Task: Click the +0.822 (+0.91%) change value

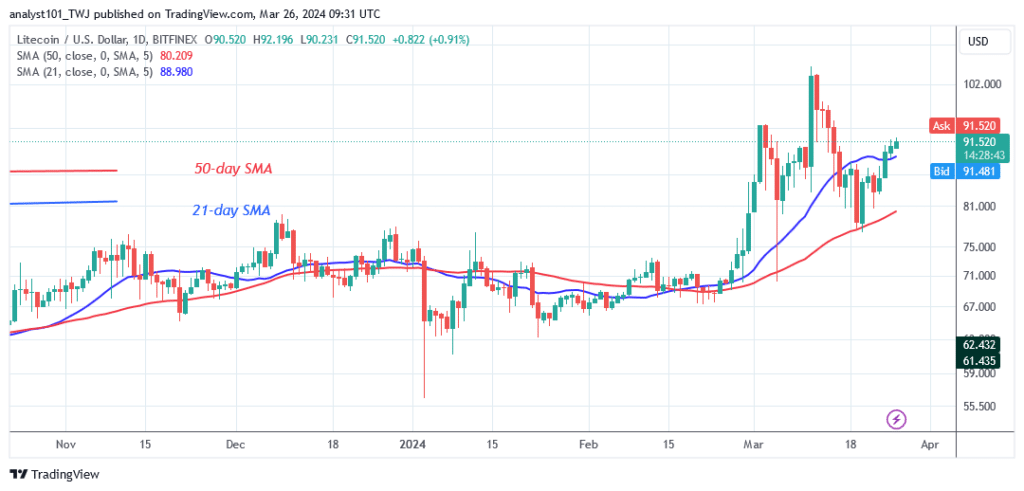Action: 431,40
